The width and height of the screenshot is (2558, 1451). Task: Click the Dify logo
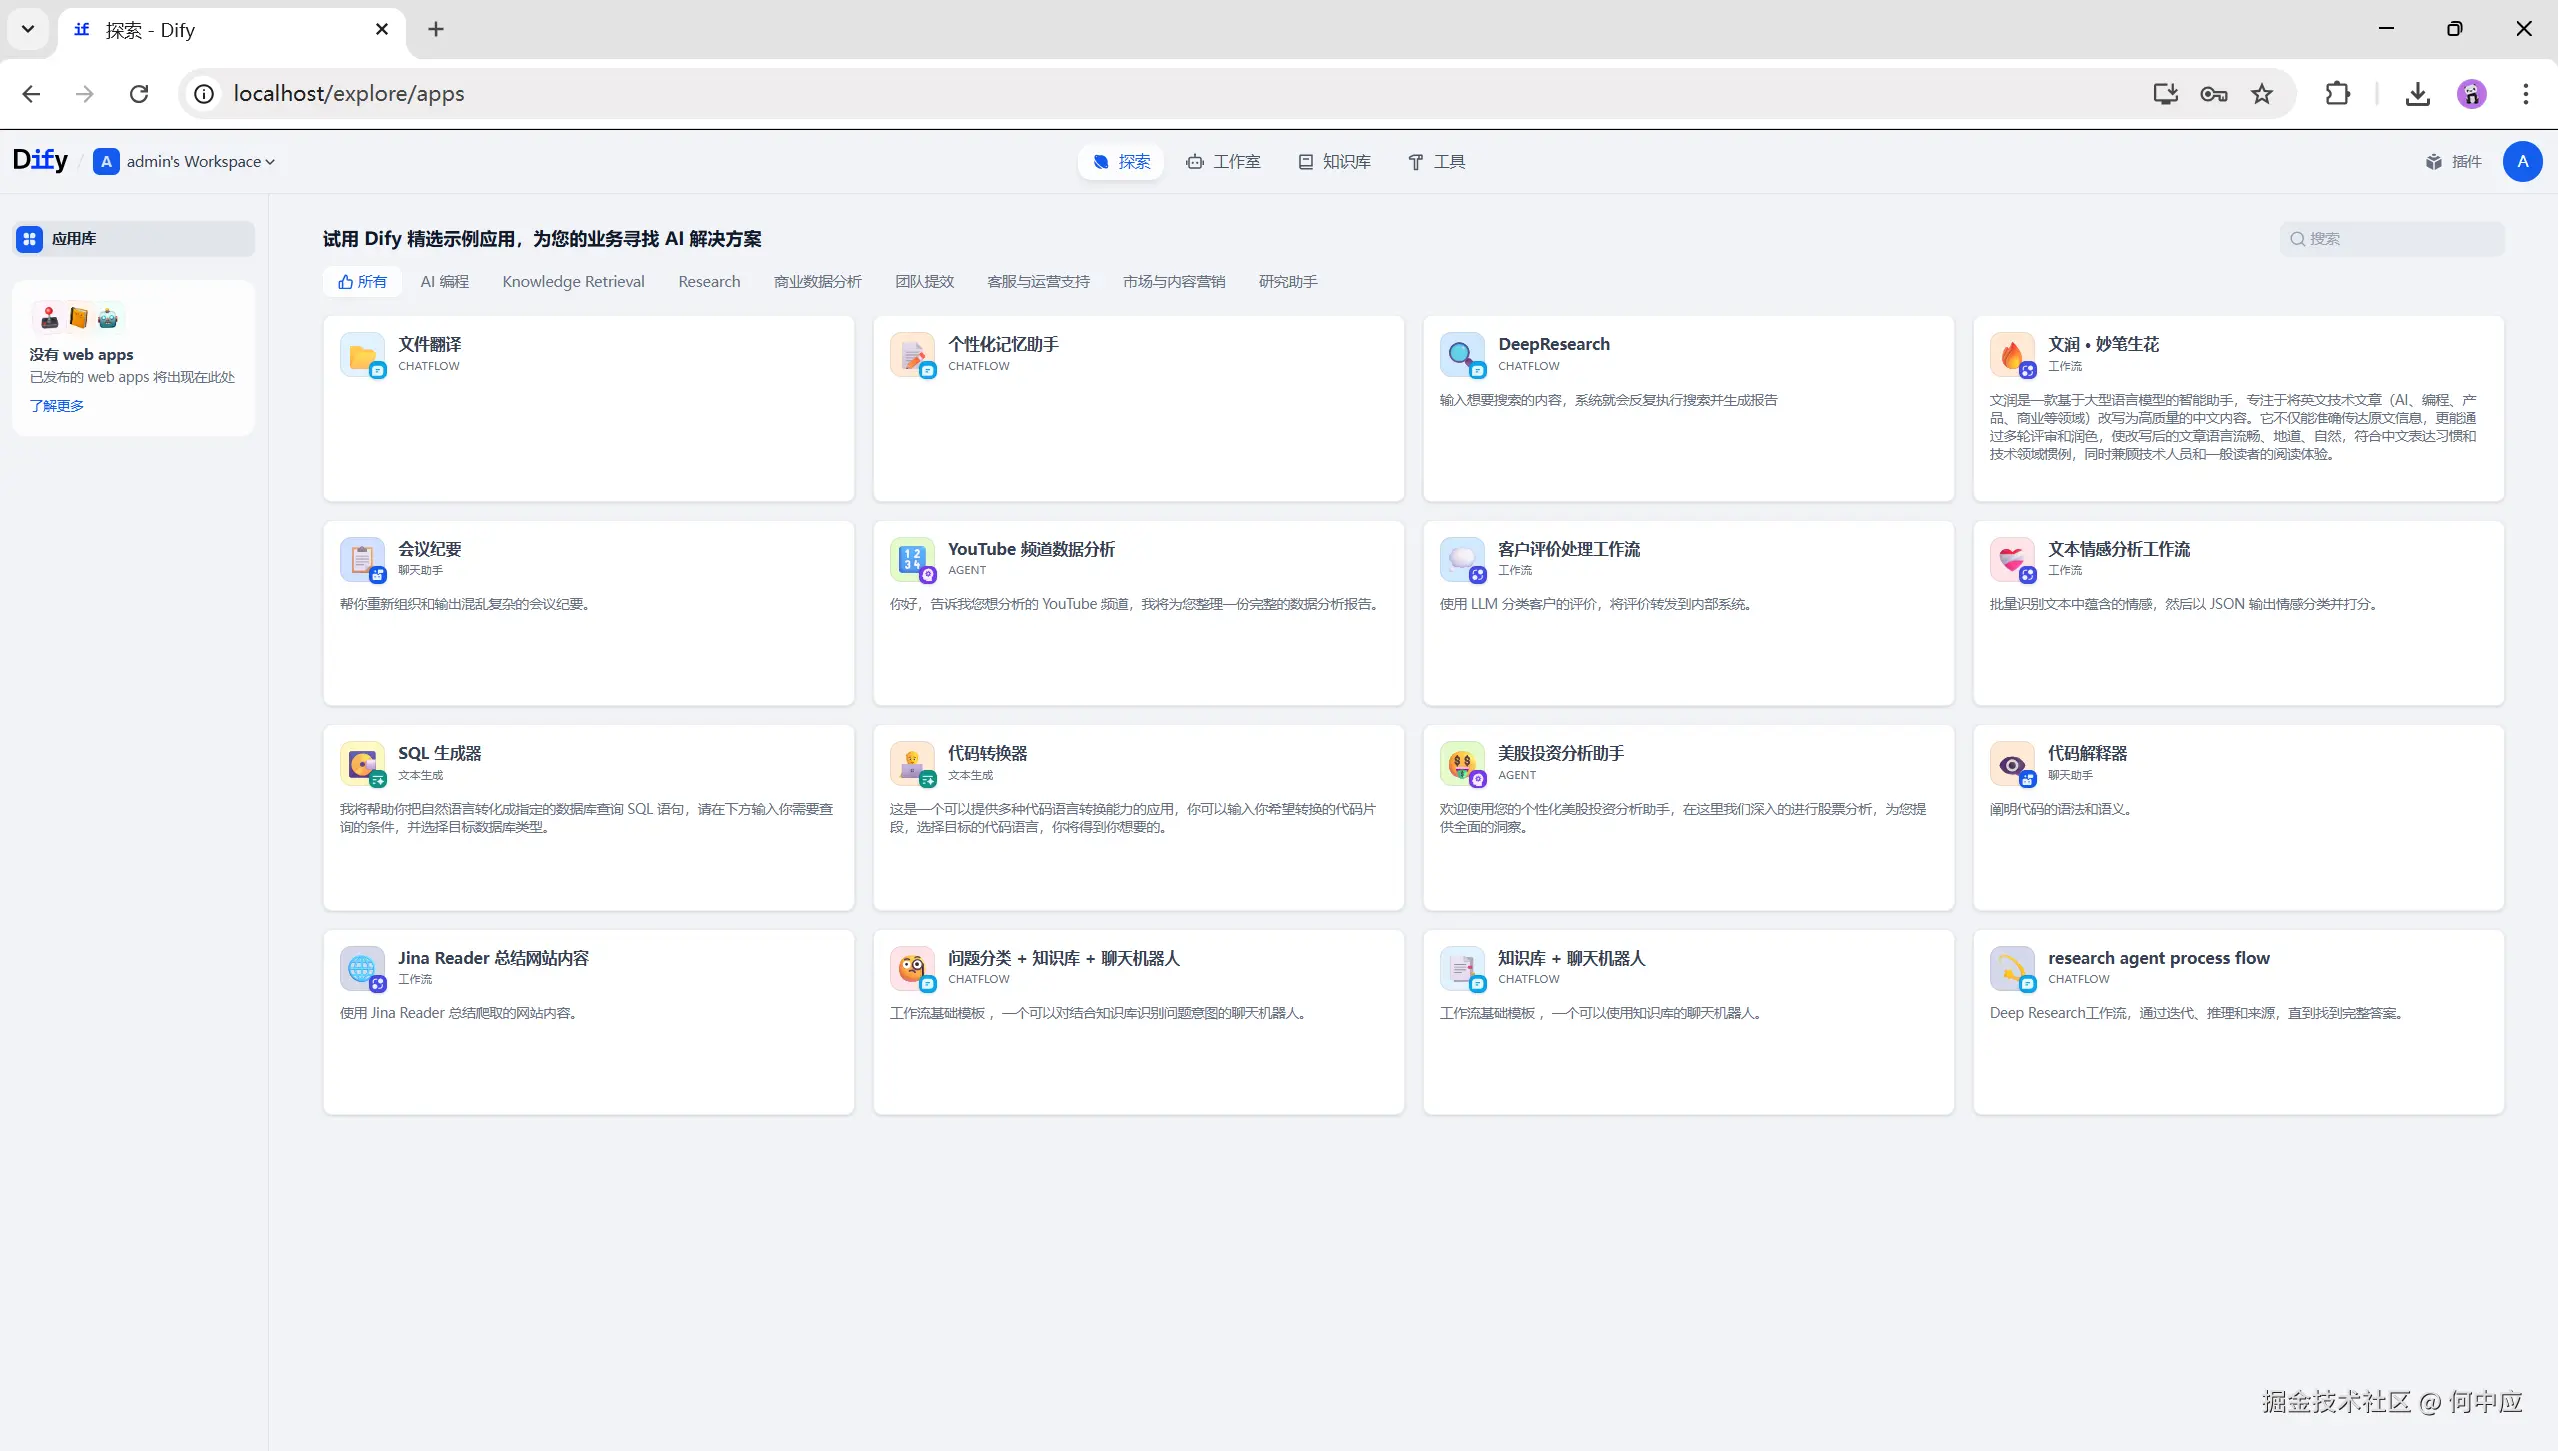click(x=40, y=160)
